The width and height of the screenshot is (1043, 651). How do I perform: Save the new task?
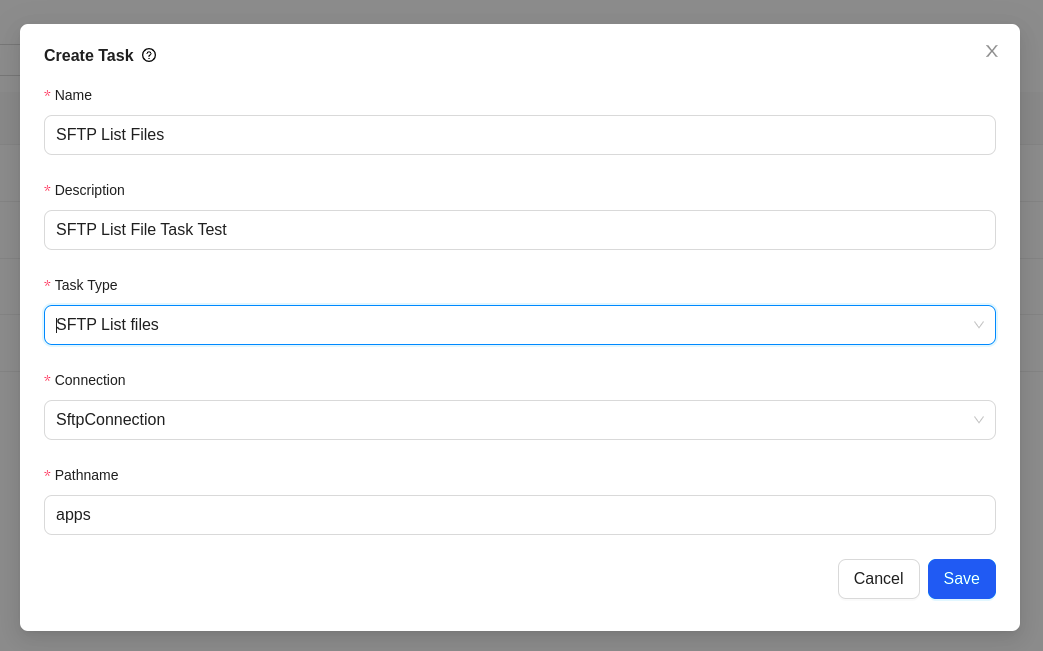click(x=961, y=579)
